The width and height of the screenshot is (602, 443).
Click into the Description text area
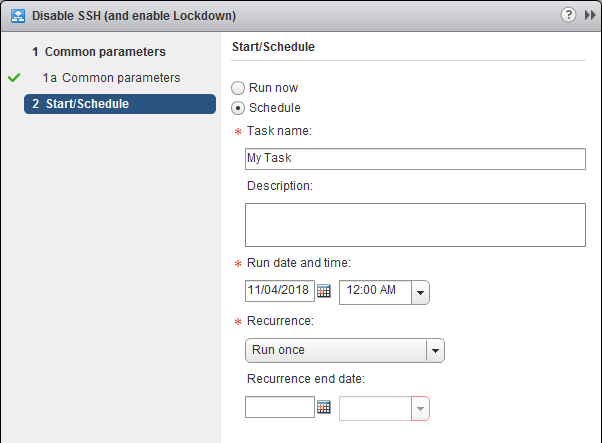415,224
